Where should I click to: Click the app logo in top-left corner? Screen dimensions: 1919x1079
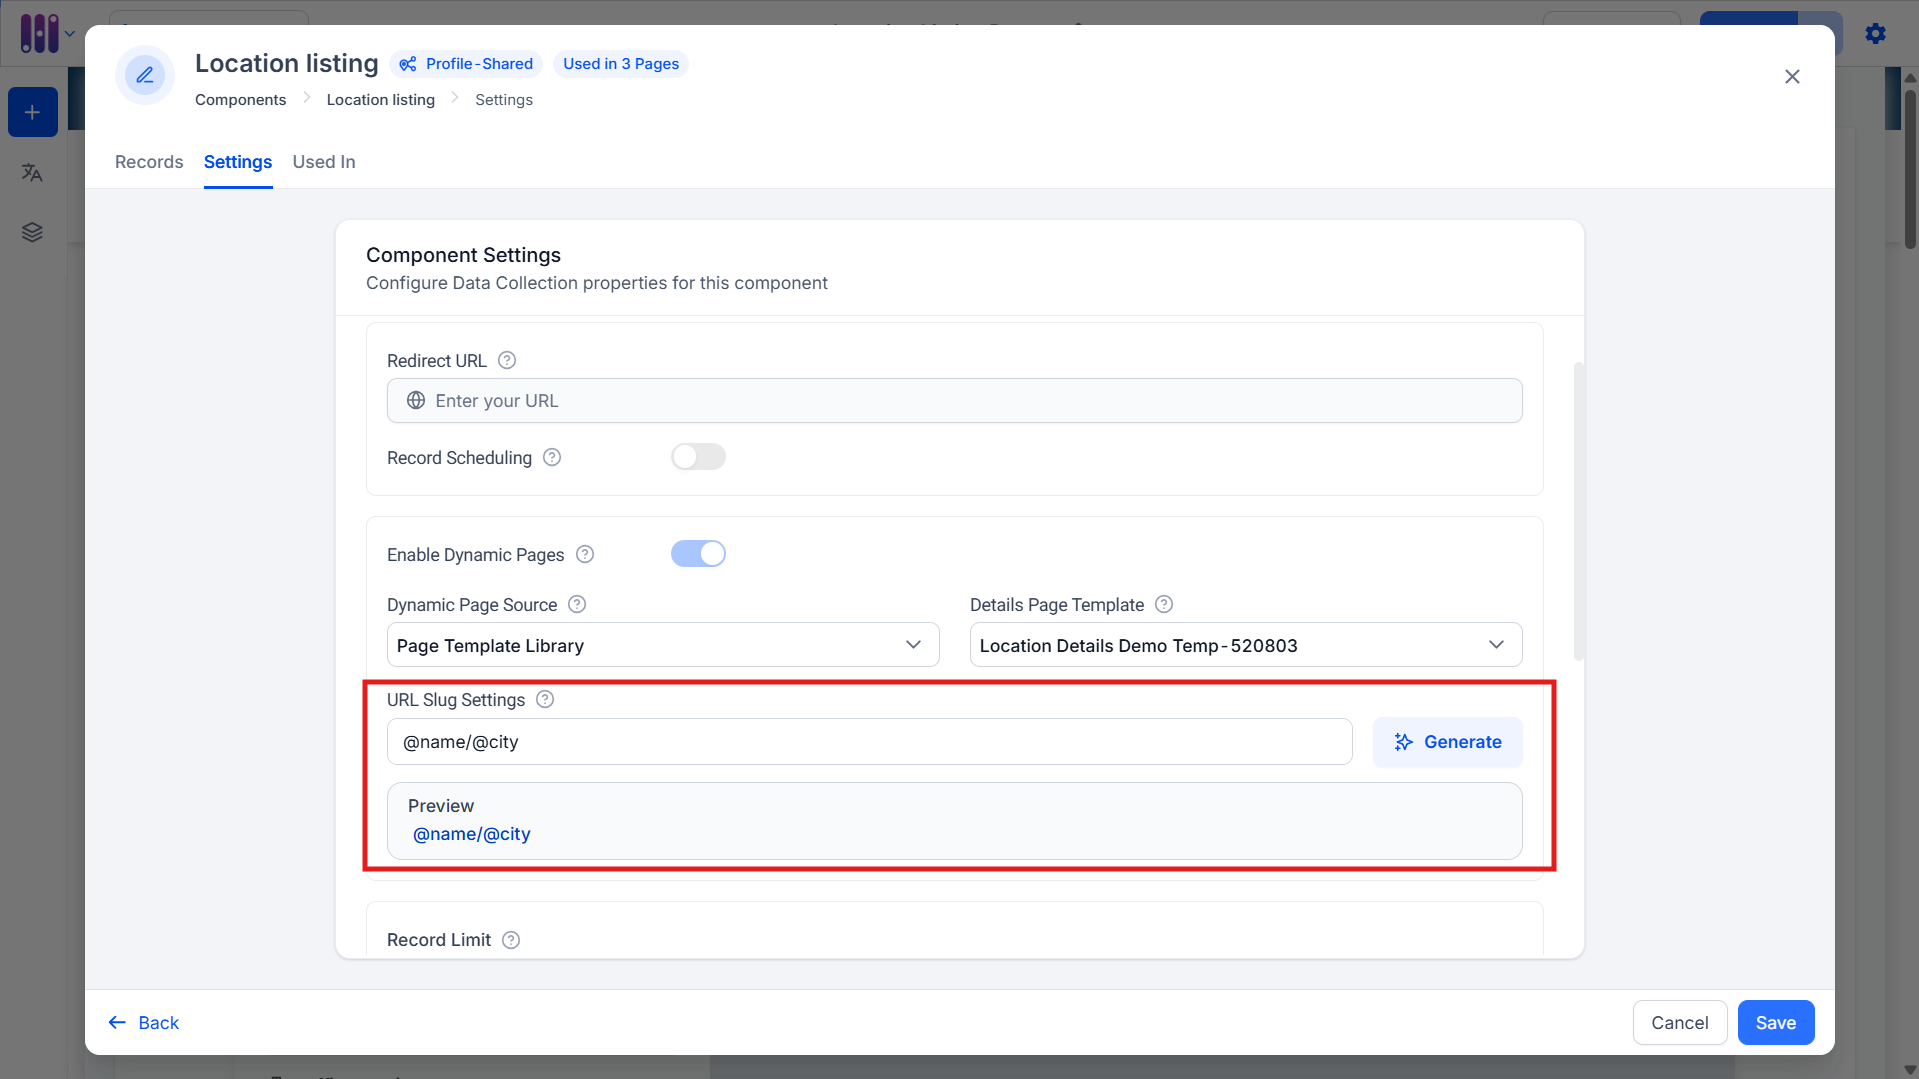[x=39, y=33]
